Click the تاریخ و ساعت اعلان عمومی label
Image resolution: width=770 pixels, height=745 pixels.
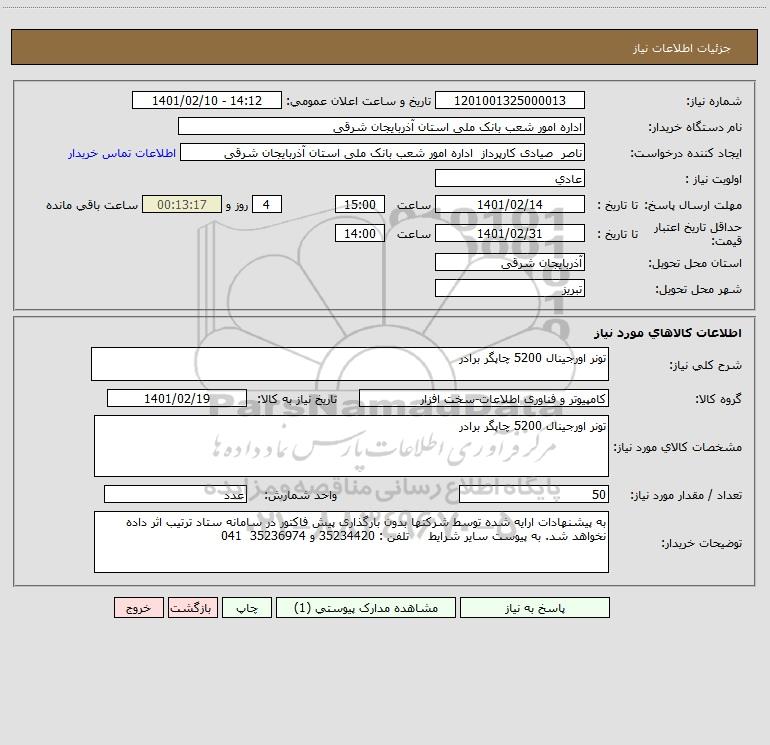click(359, 101)
